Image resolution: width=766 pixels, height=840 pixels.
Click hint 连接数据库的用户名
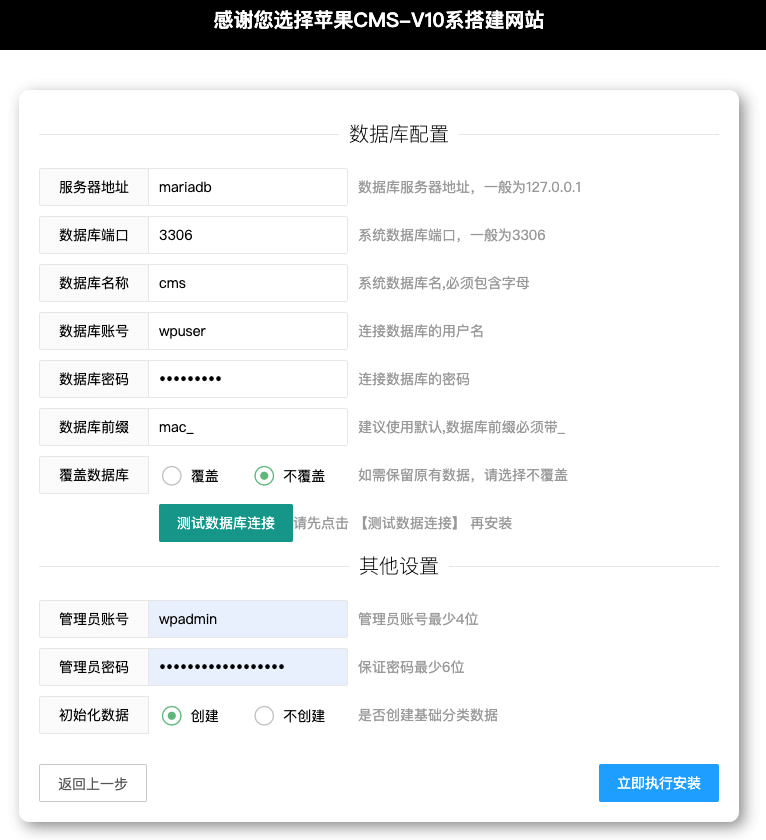[420, 331]
